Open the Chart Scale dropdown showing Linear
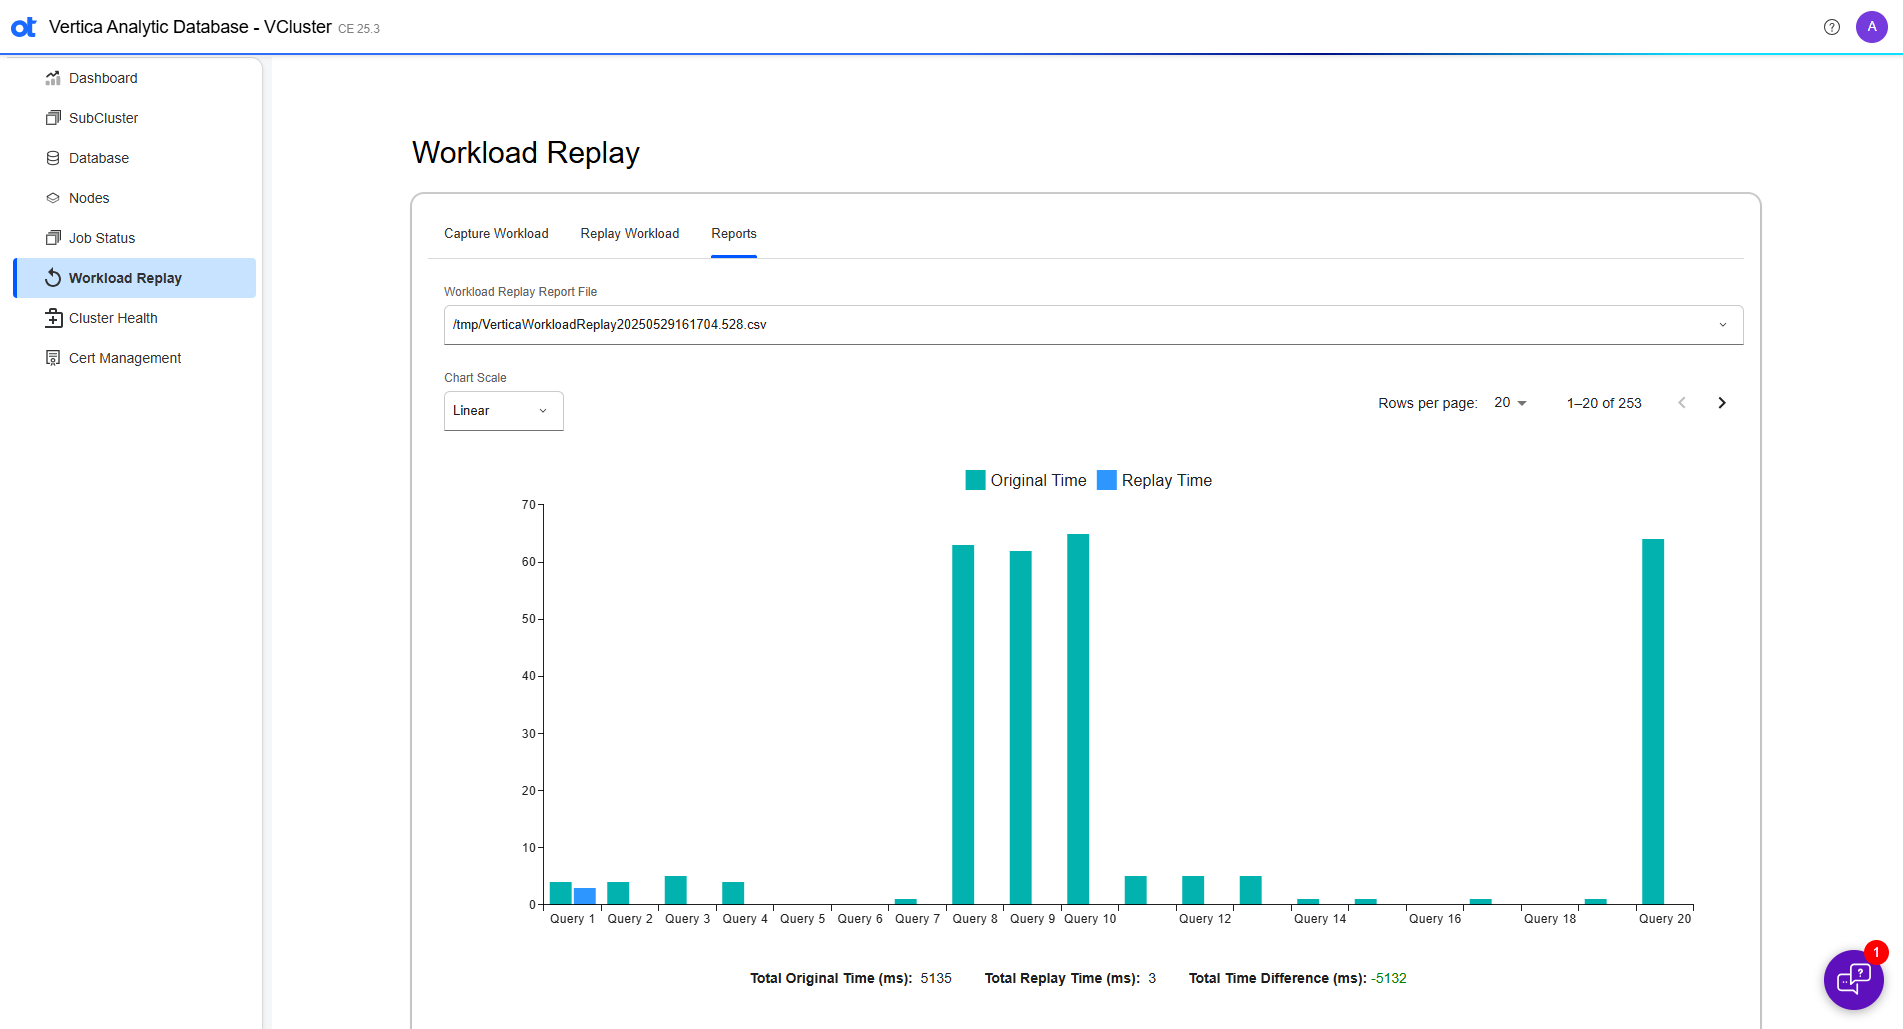1903x1029 pixels. [x=503, y=410]
